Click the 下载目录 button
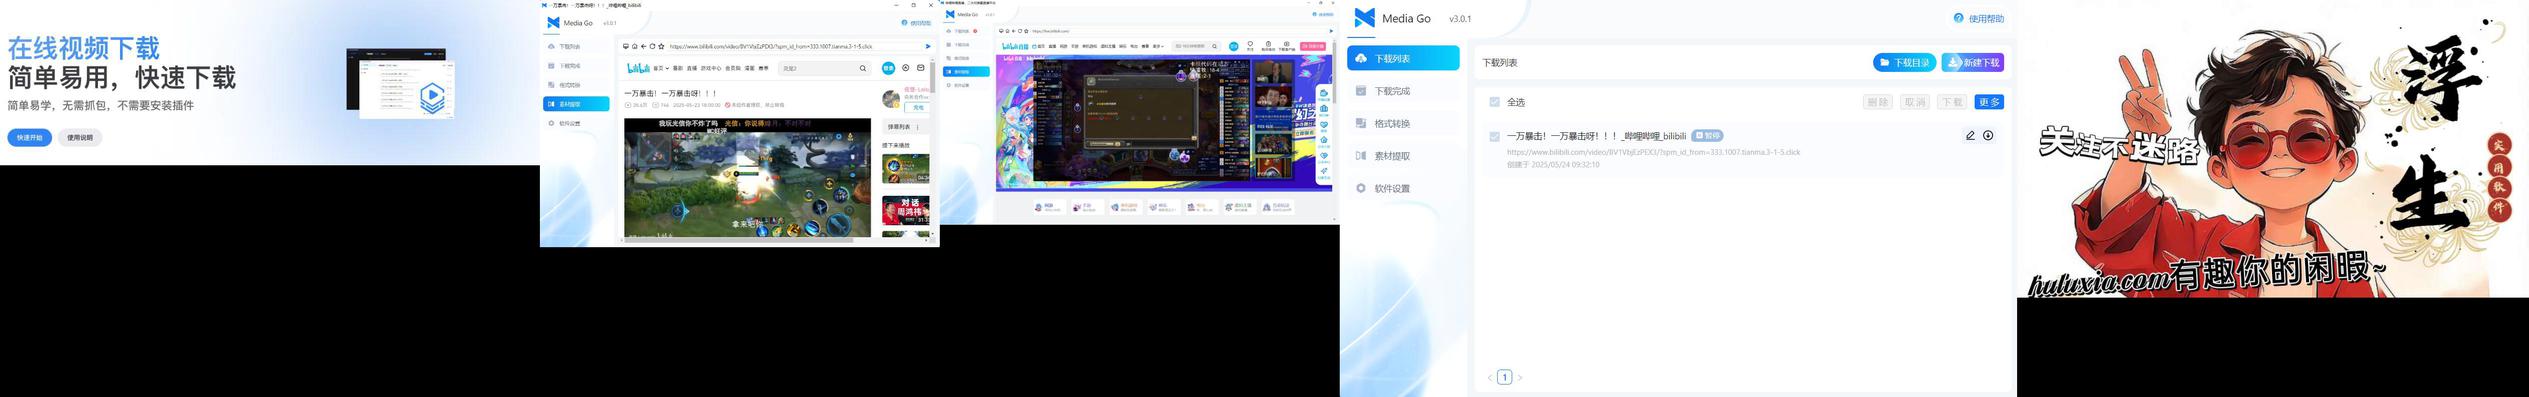The width and height of the screenshot is (2529, 397). point(1904,62)
